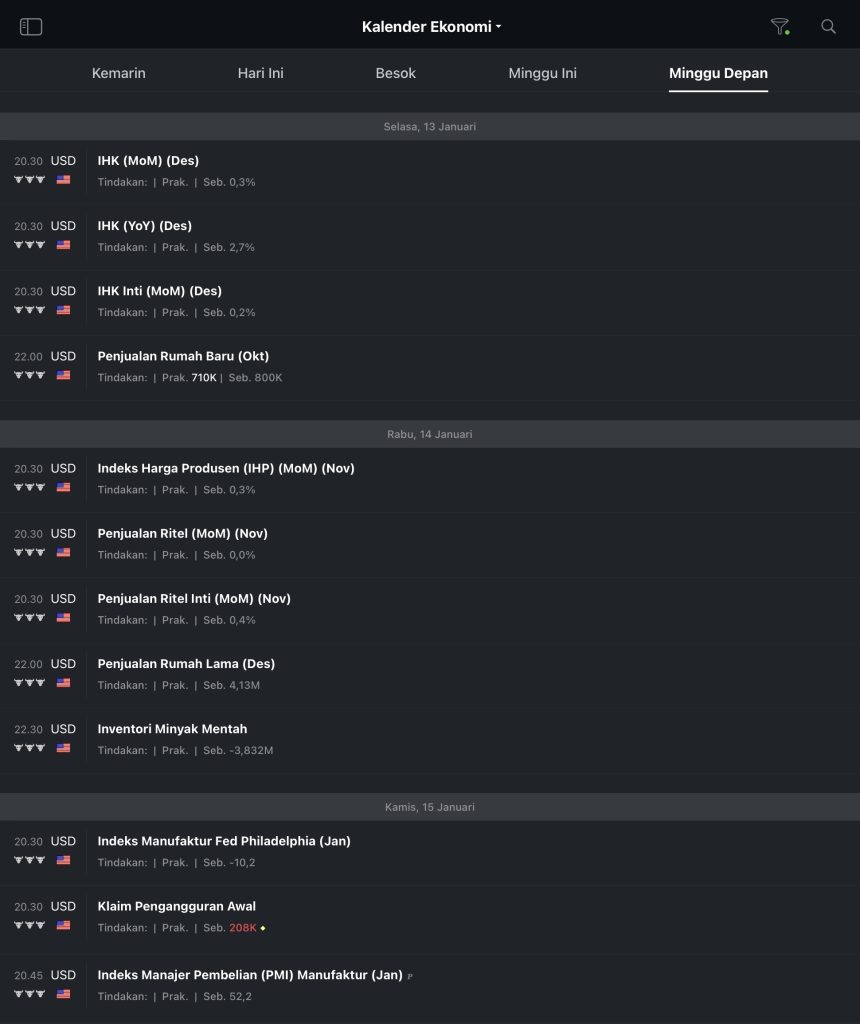Click the Rabu, 14 Januari date header
860x1024 pixels.
[x=430, y=434]
